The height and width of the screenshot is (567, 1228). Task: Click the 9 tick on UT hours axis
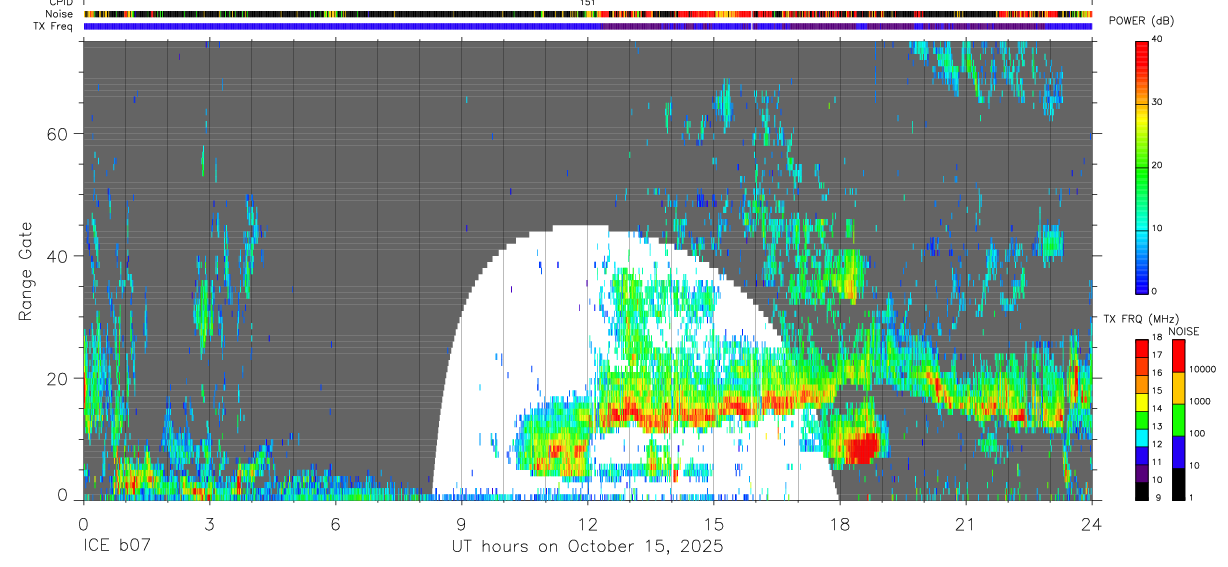(x=461, y=523)
